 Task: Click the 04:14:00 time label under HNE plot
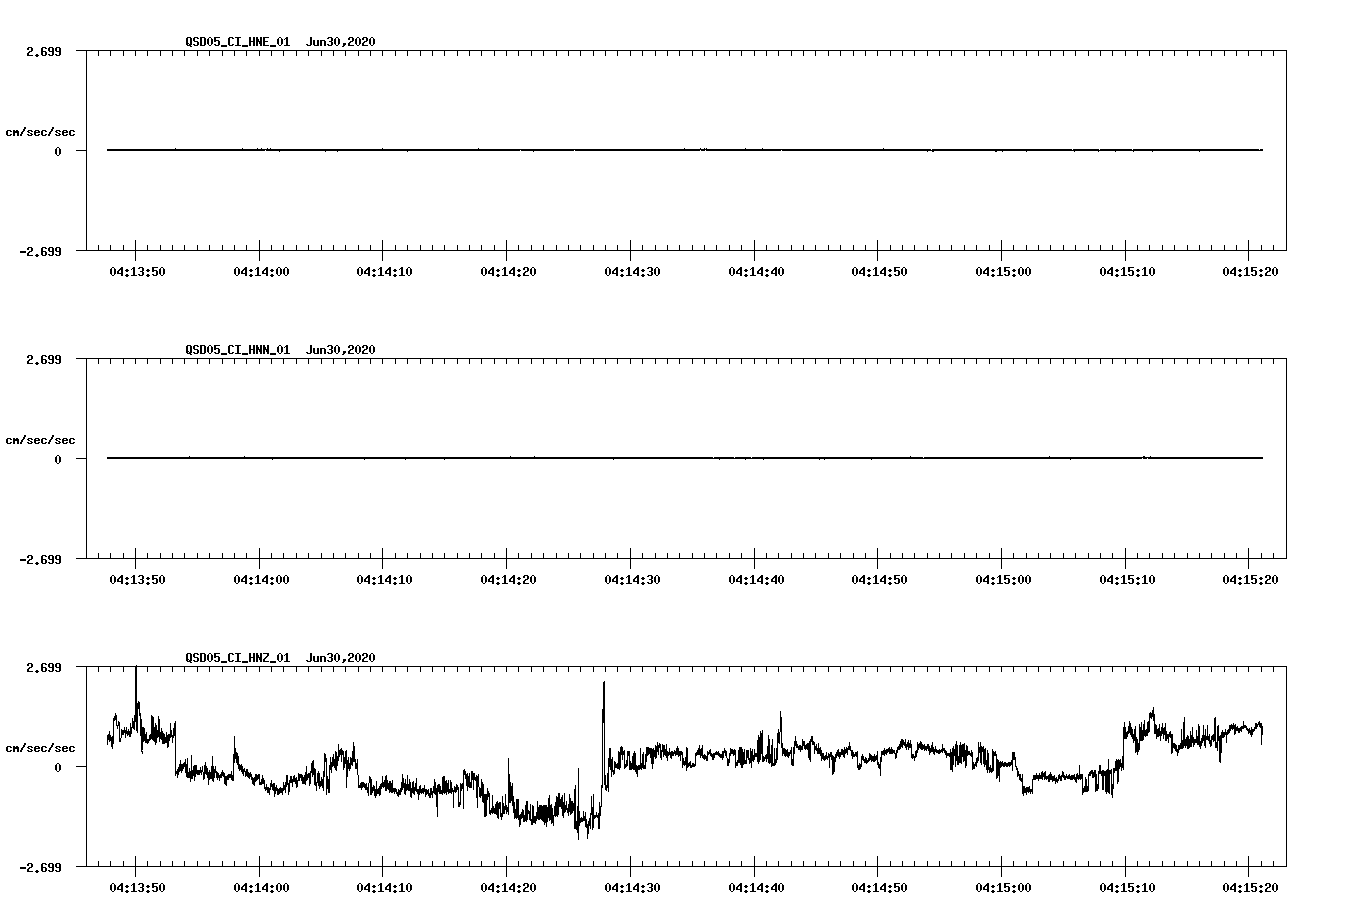pyautogui.click(x=261, y=271)
